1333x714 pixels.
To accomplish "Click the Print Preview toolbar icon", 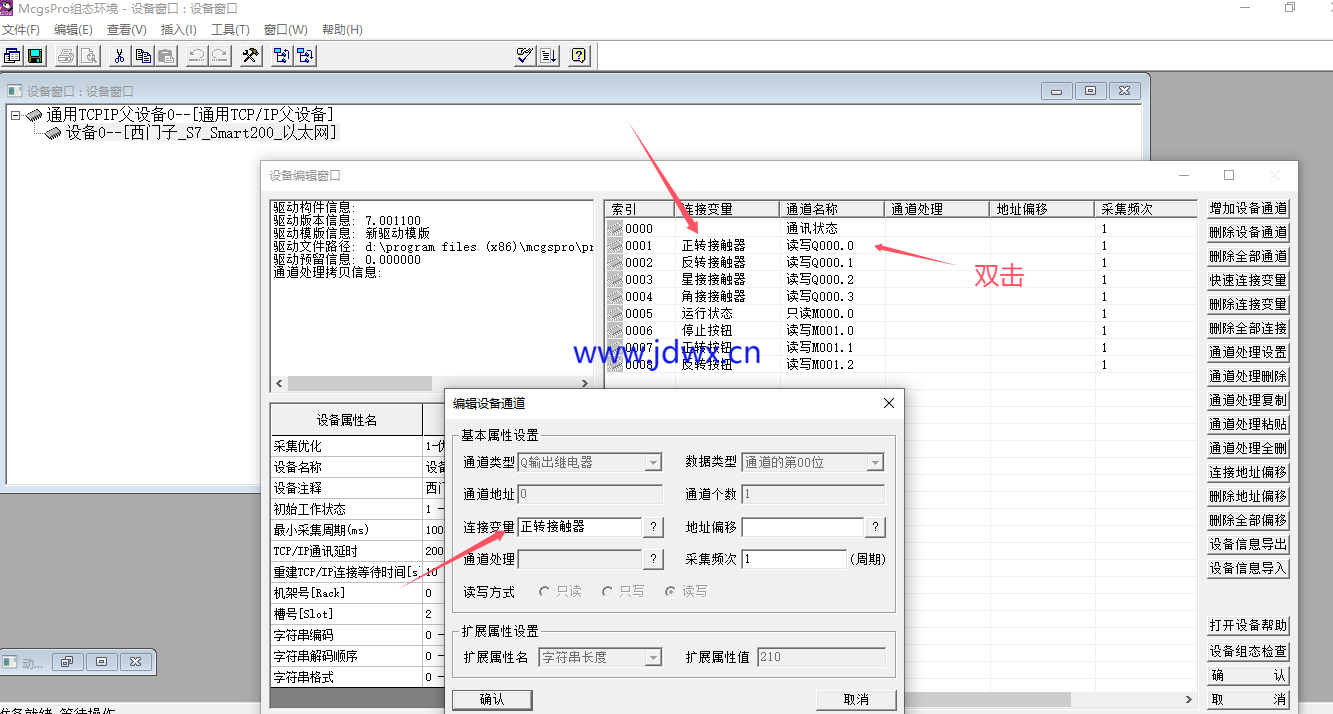I will [x=89, y=56].
